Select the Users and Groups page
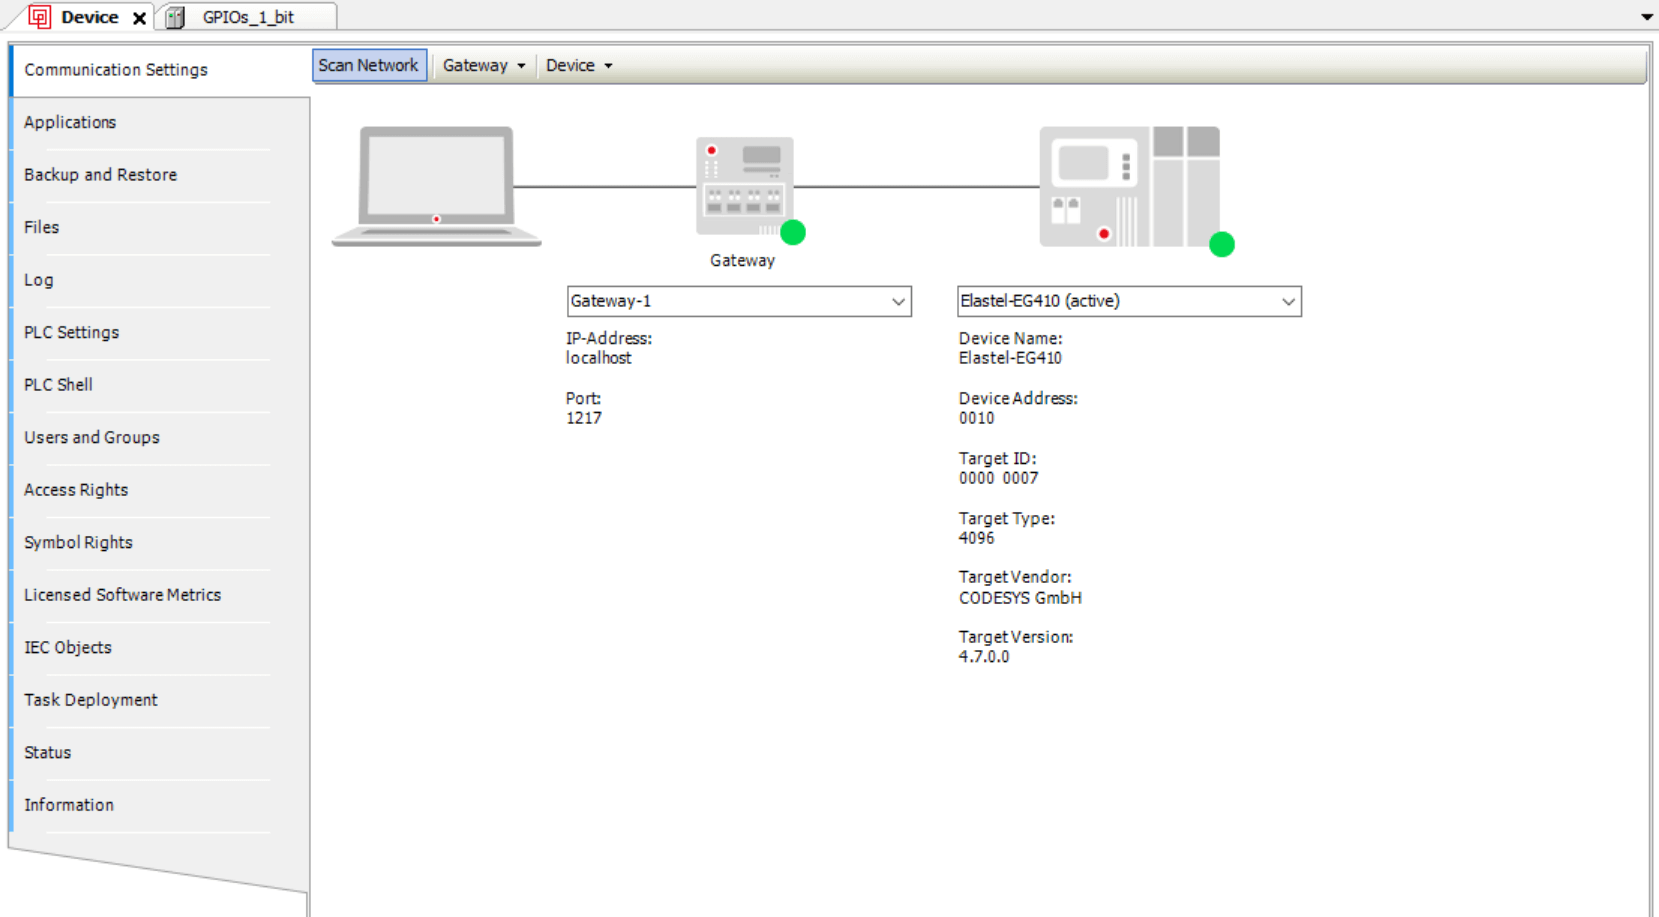1659x917 pixels. pos(92,438)
